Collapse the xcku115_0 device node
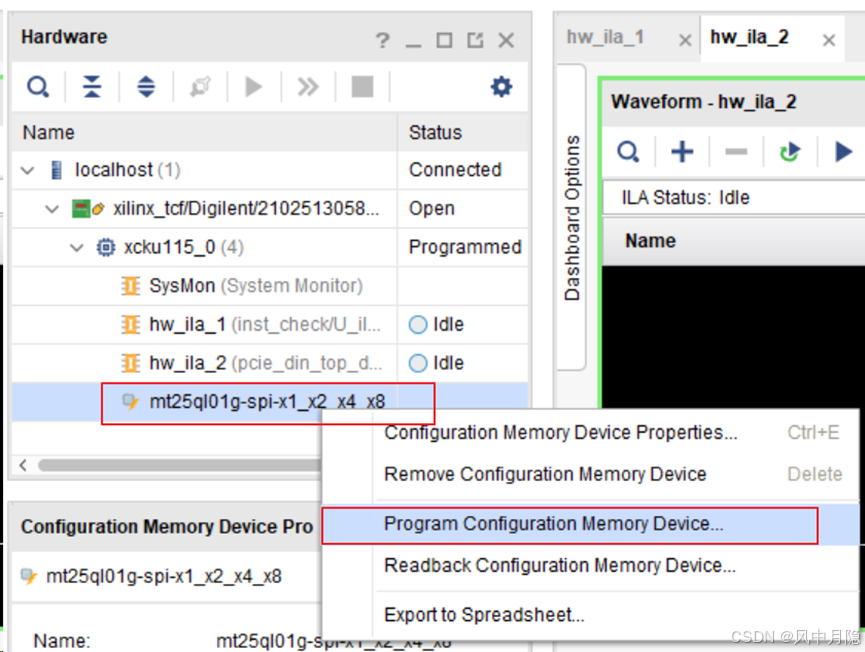Image resolution: width=865 pixels, height=652 pixels. 77,248
